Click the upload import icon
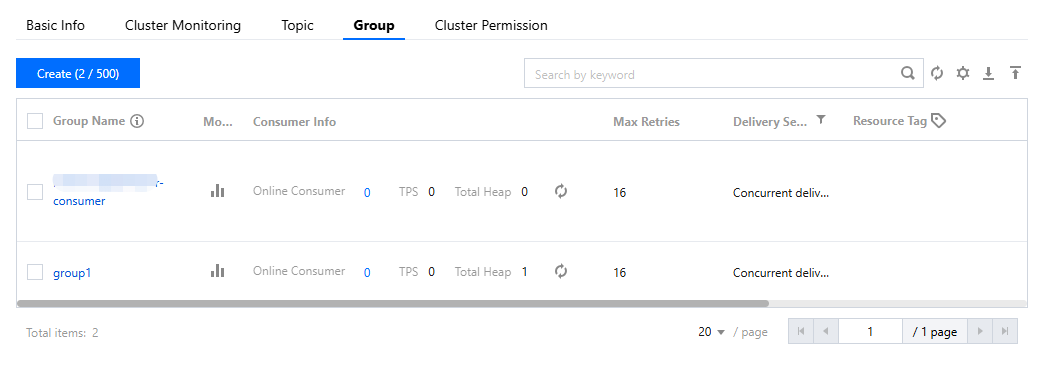Viewport: 1043px width, 372px height. pyautogui.click(x=1015, y=73)
